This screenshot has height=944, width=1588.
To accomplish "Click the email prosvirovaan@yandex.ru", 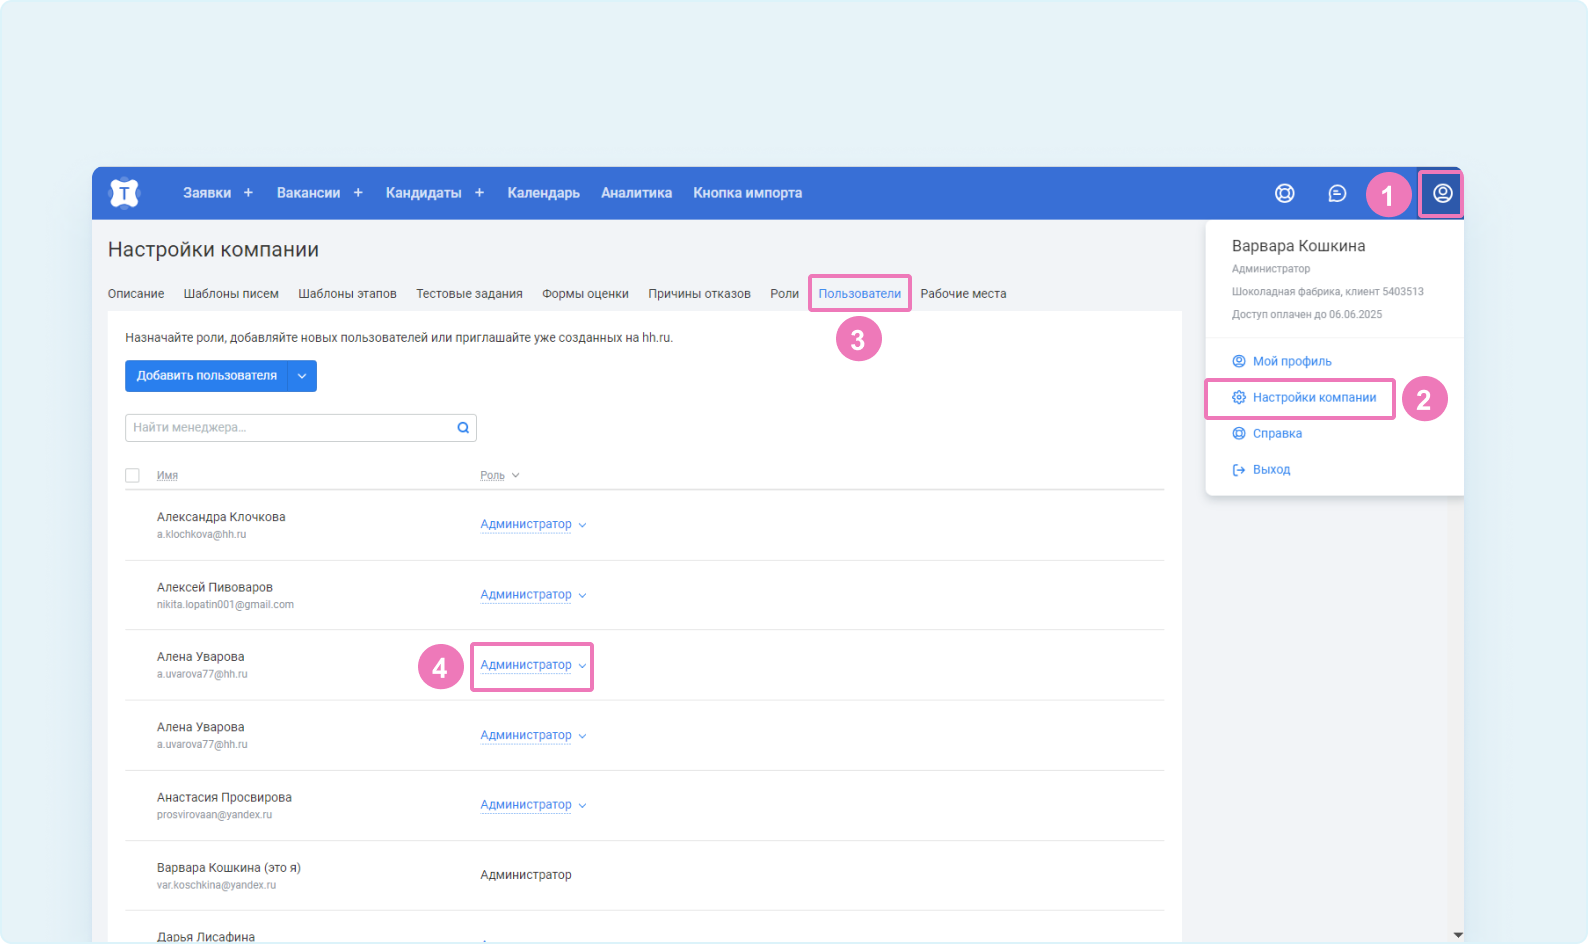I will click(214, 815).
